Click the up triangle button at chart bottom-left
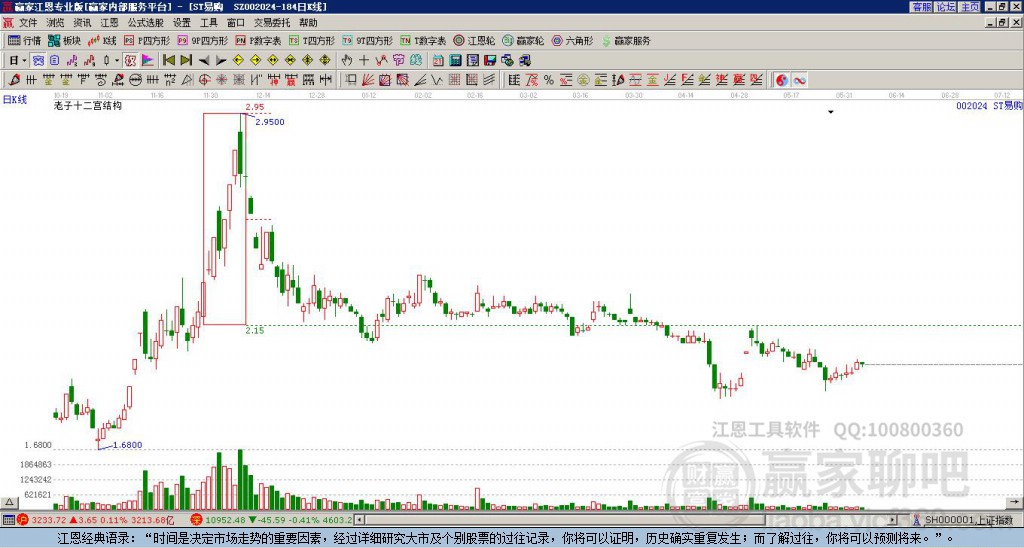1024x548 pixels. (8, 502)
